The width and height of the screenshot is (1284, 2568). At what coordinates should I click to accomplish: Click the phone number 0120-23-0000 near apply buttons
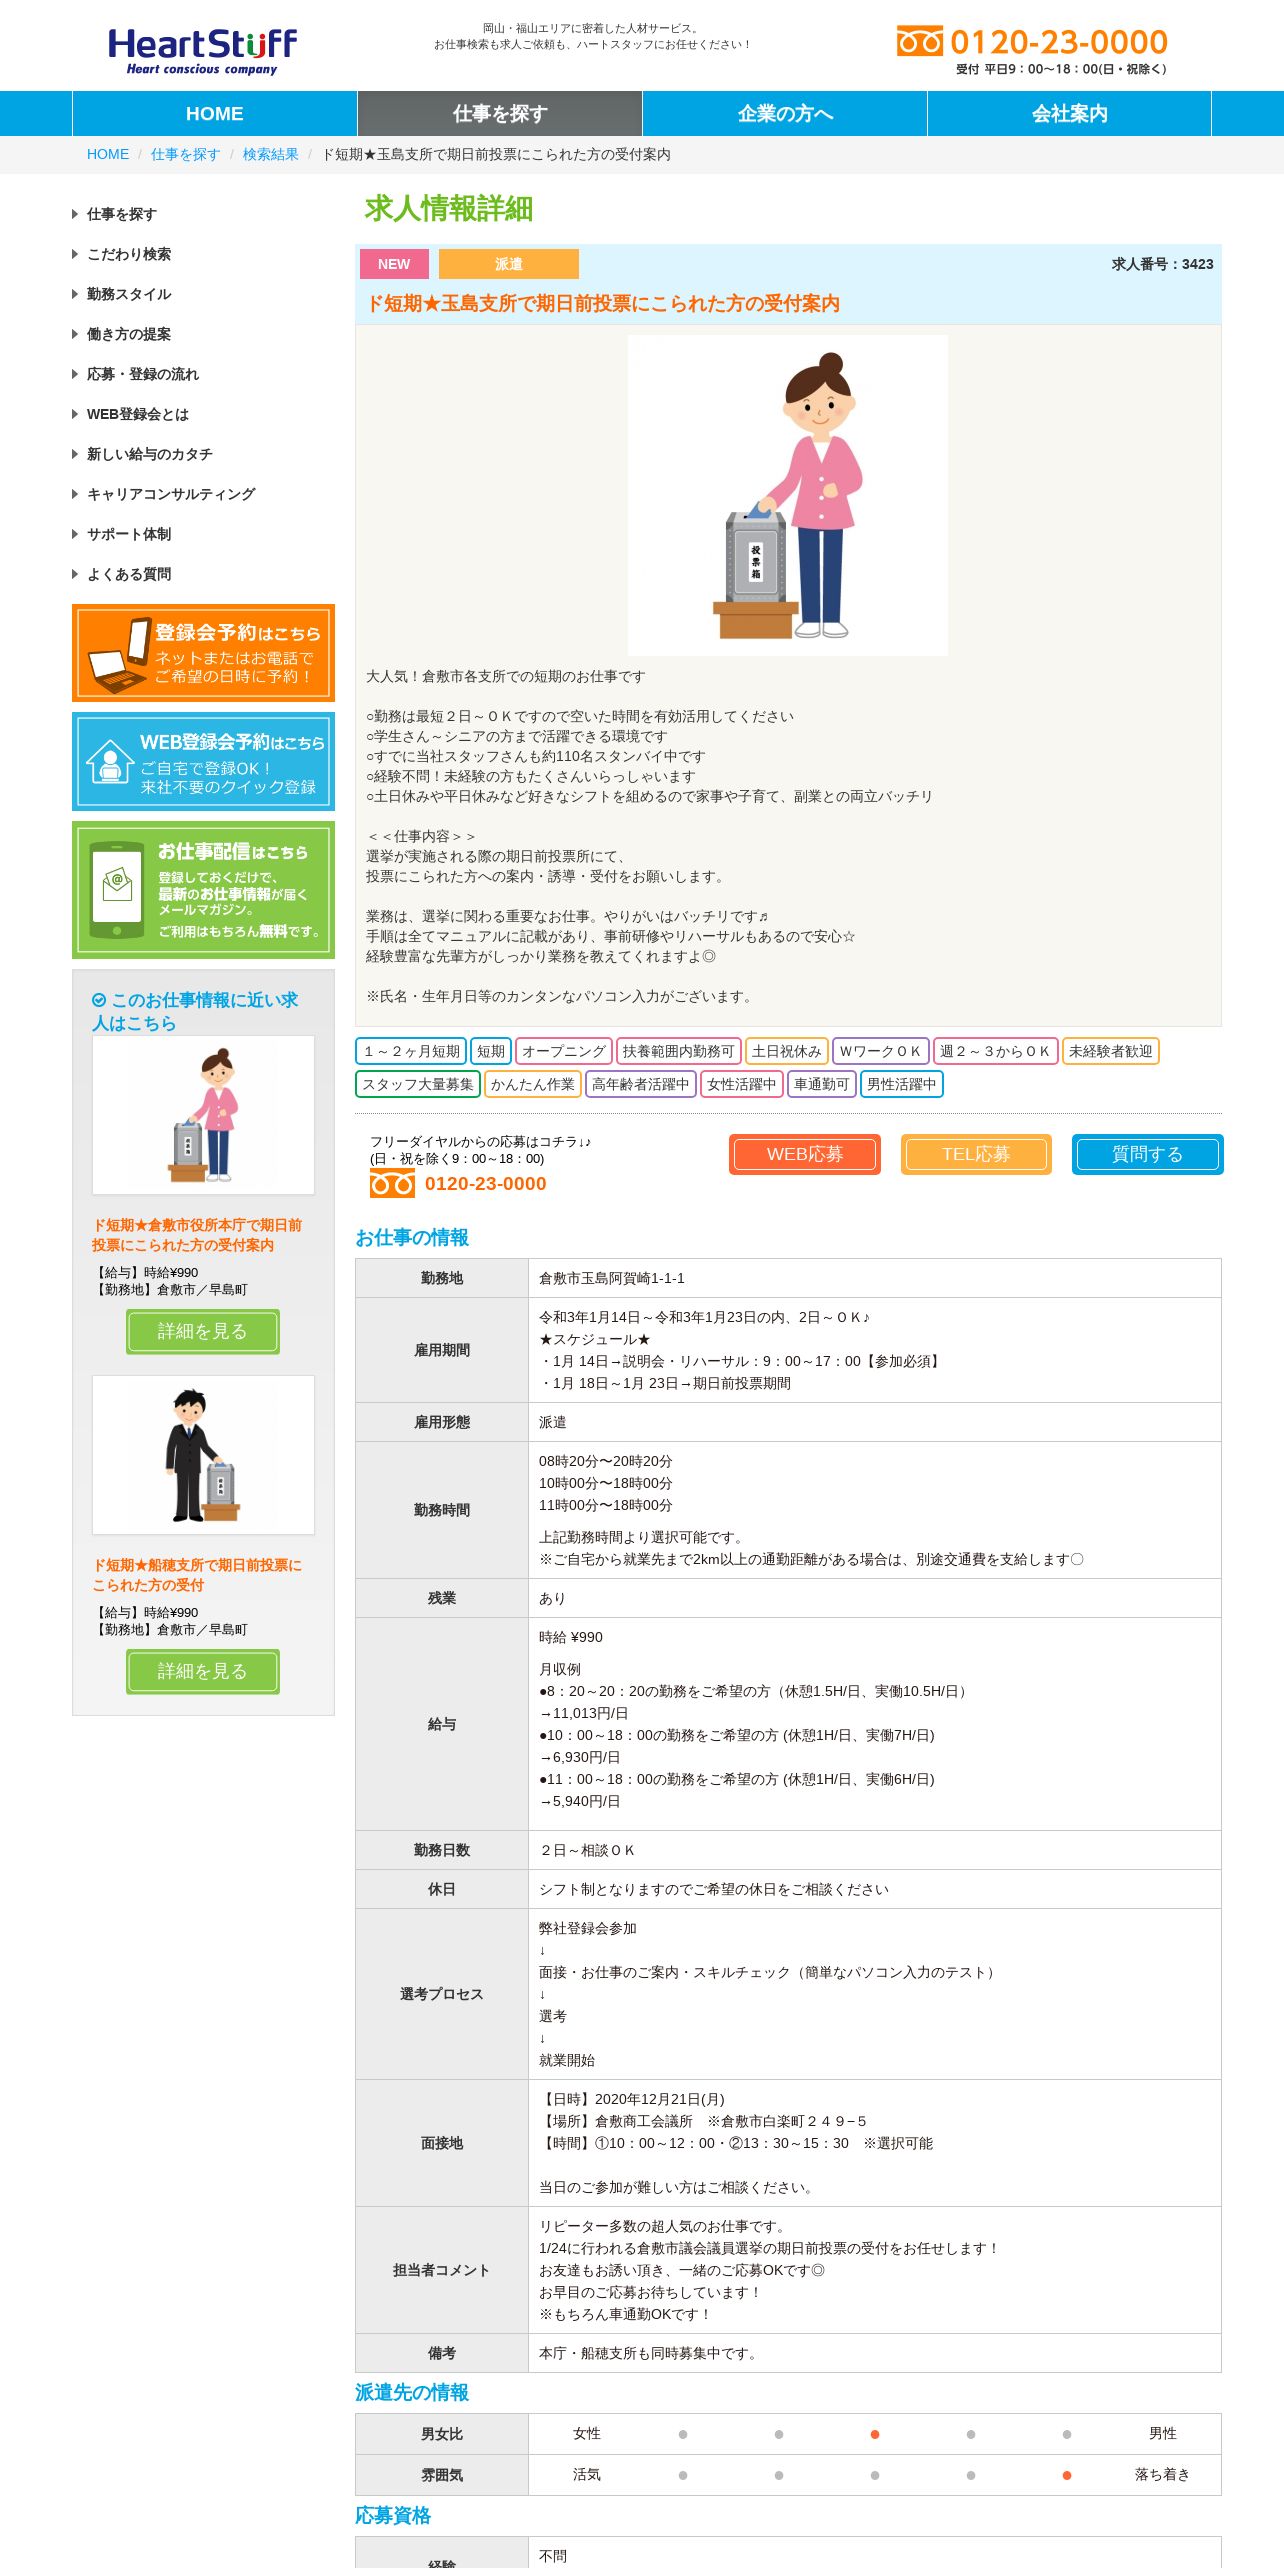(486, 1184)
